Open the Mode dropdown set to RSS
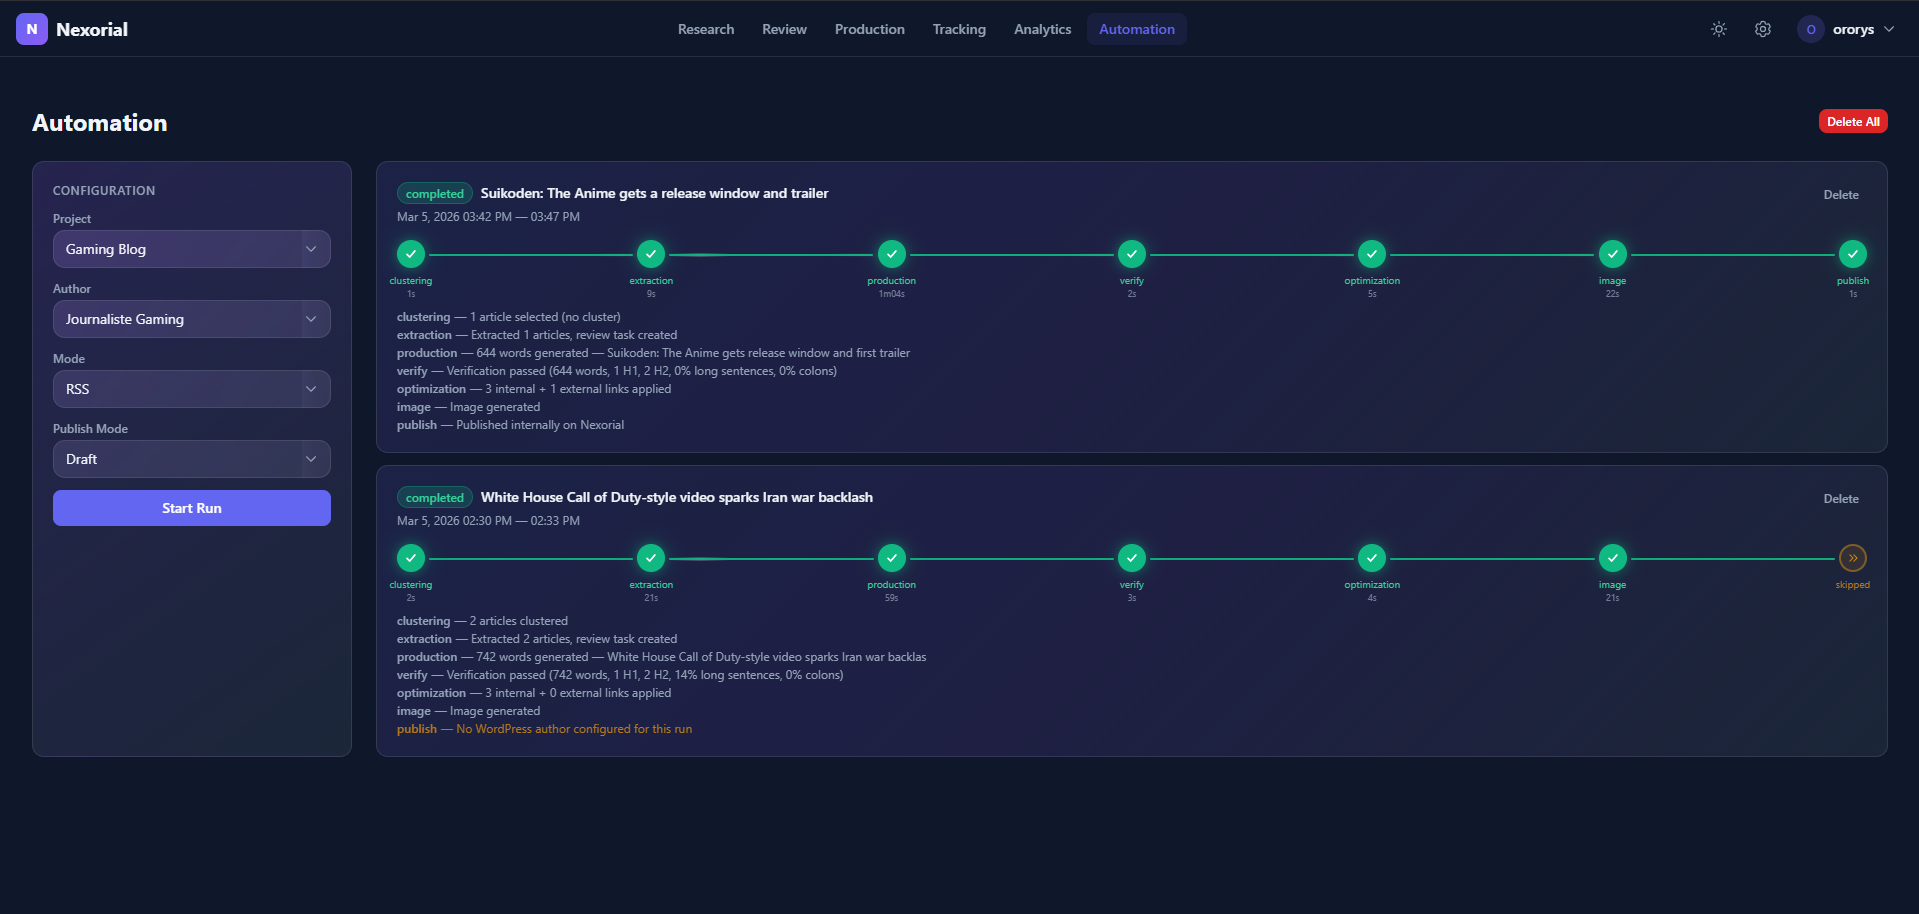 (191, 388)
